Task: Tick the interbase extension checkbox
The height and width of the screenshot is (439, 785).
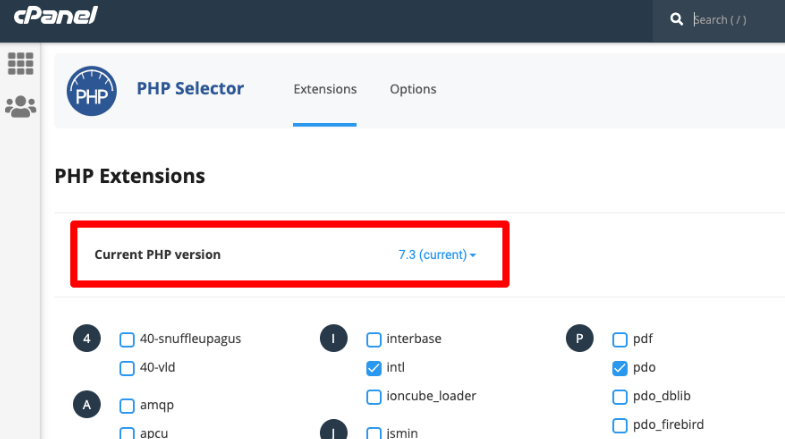Action: 373,339
